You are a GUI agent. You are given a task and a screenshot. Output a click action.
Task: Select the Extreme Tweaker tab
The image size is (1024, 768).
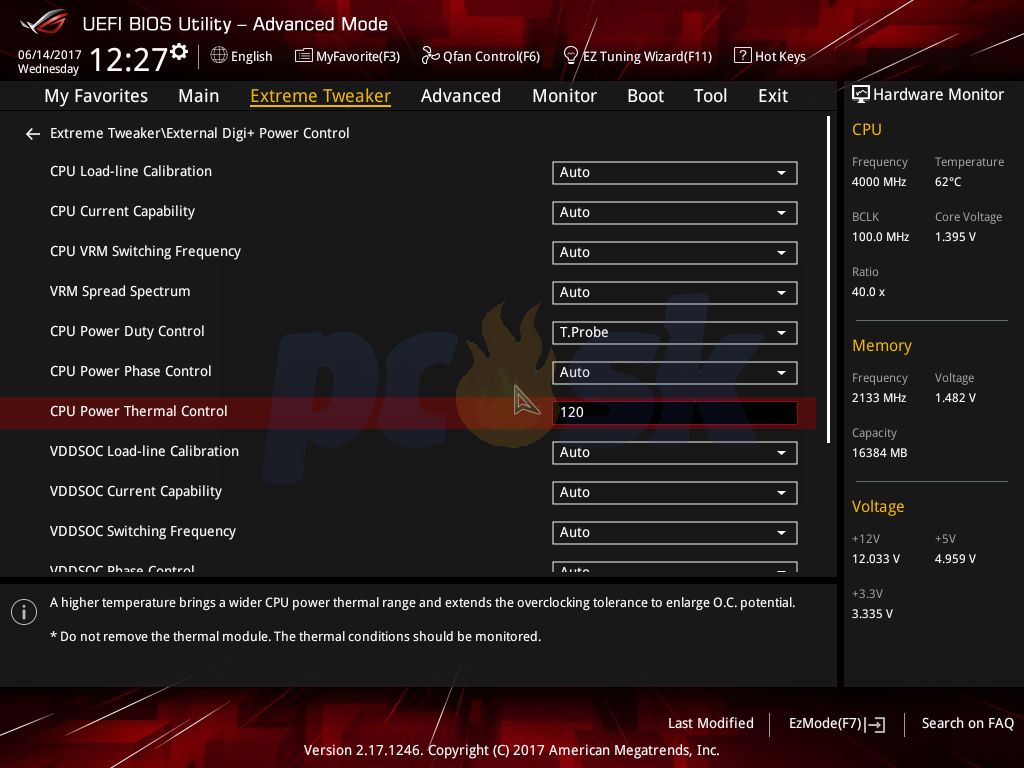click(x=321, y=96)
